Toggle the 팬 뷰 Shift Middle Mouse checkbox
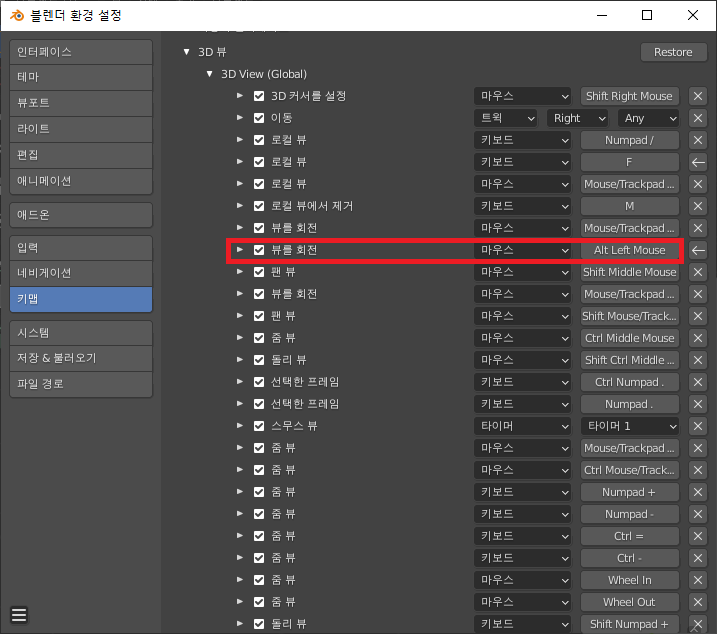The image size is (717, 634). 259,272
